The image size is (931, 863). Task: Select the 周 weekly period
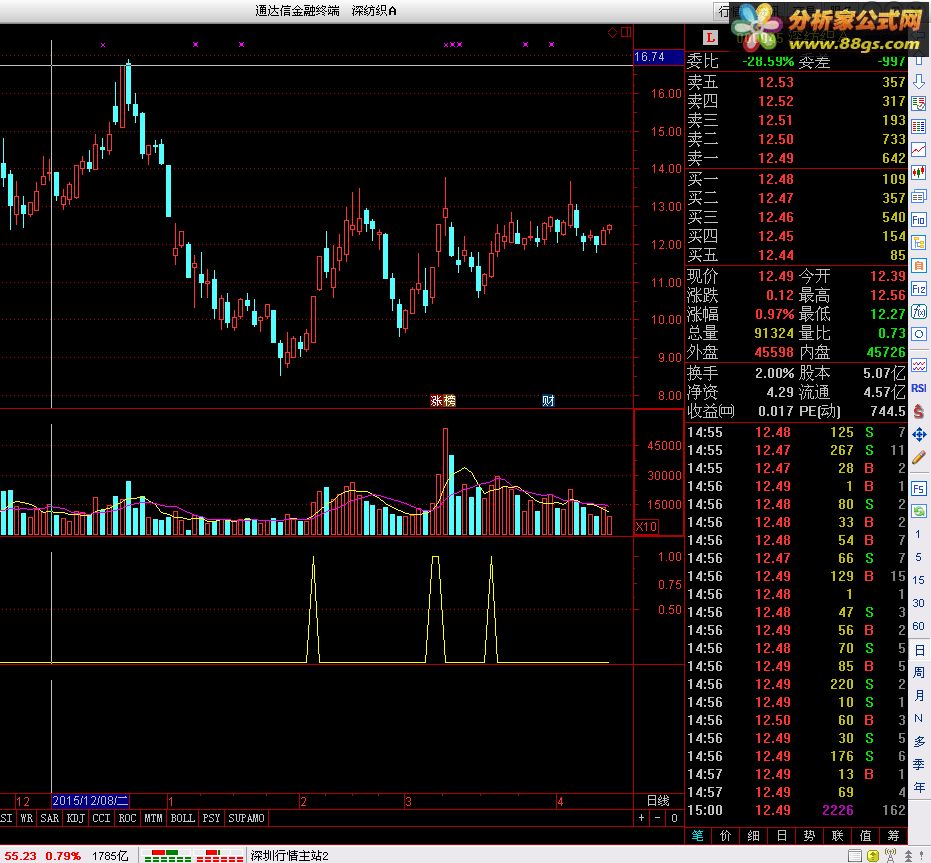click(x=919, y=672)
